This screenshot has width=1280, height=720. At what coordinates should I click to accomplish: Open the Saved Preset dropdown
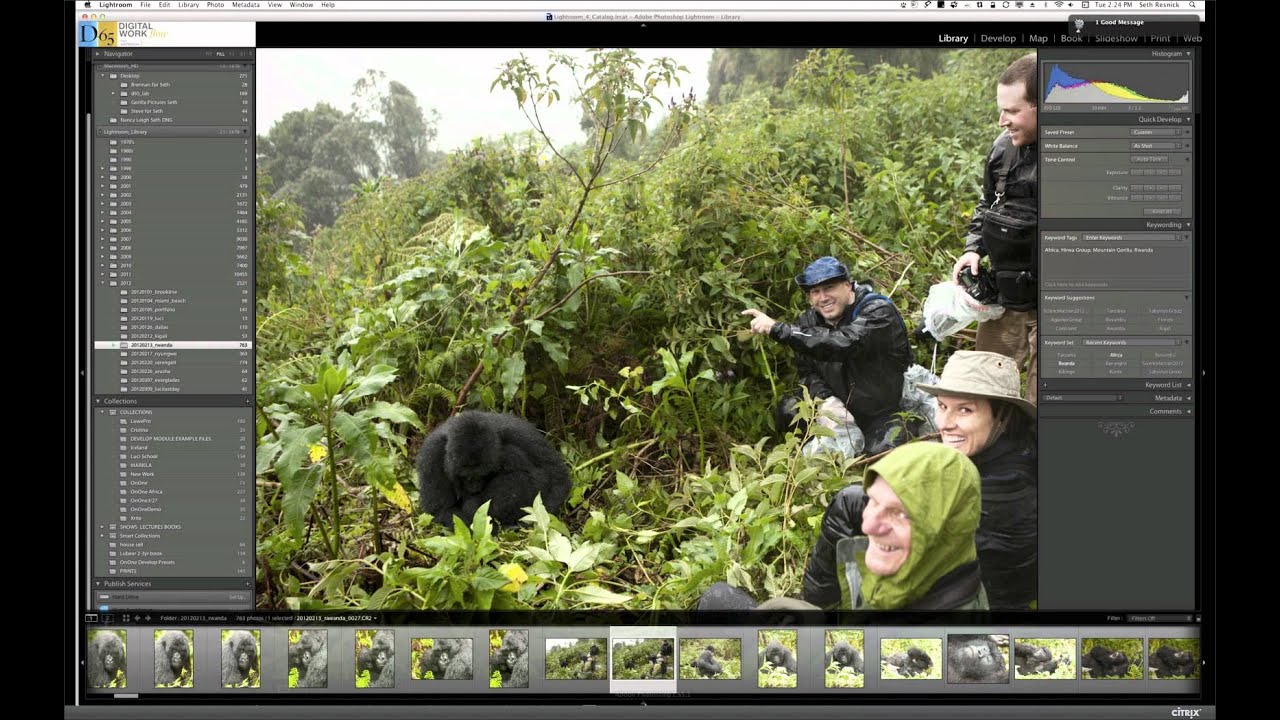[1158, 132]
